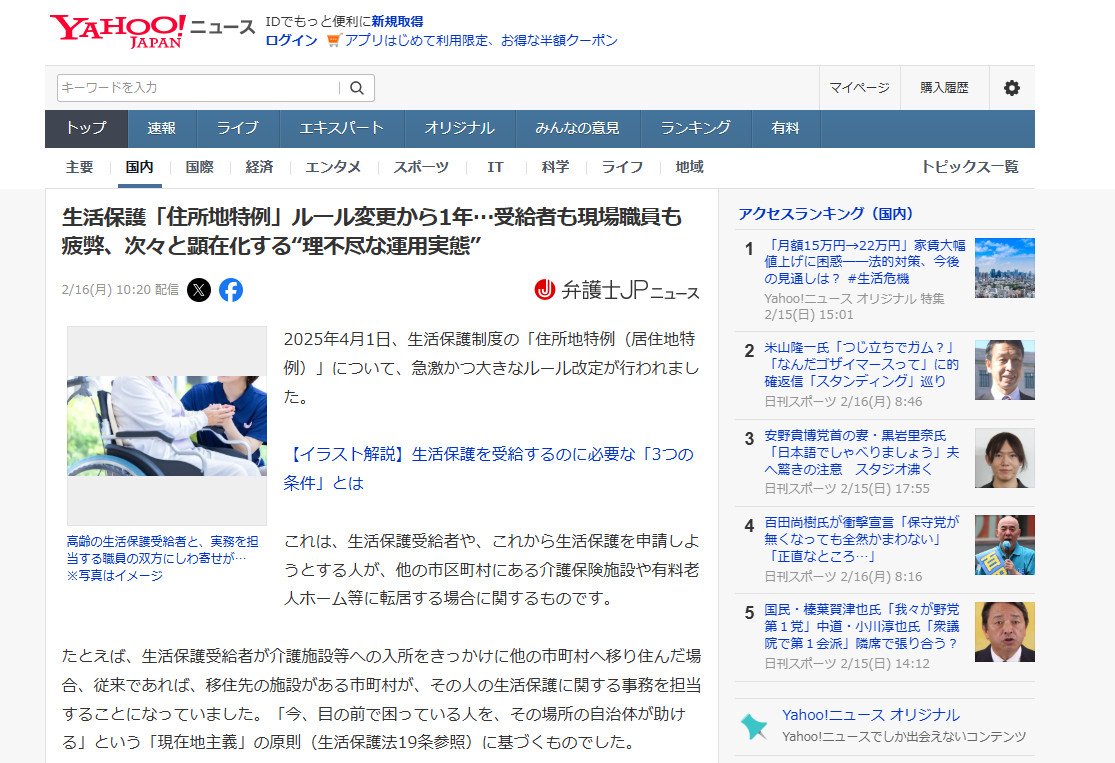Click the search magnifier icon
Screen dimensions: 1115x763
[357, 88]
